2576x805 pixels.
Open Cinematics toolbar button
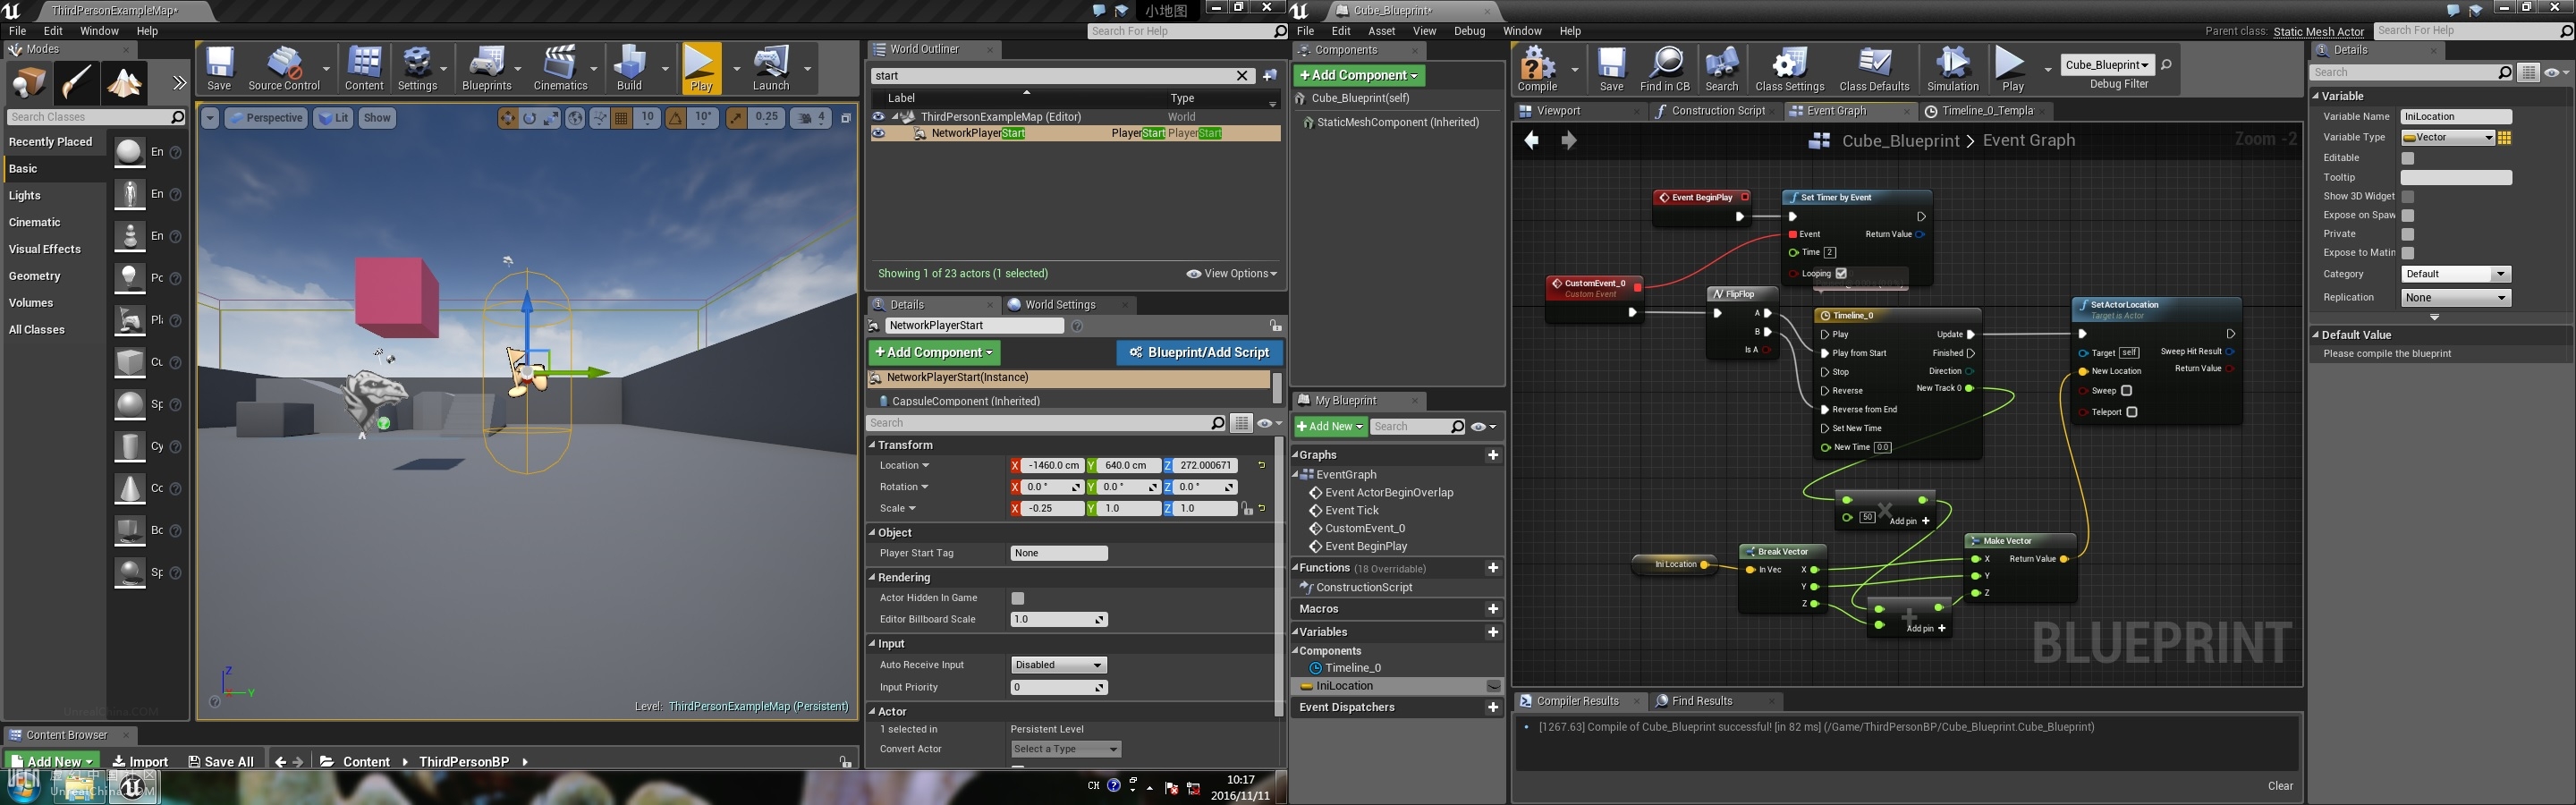point(560,68)
